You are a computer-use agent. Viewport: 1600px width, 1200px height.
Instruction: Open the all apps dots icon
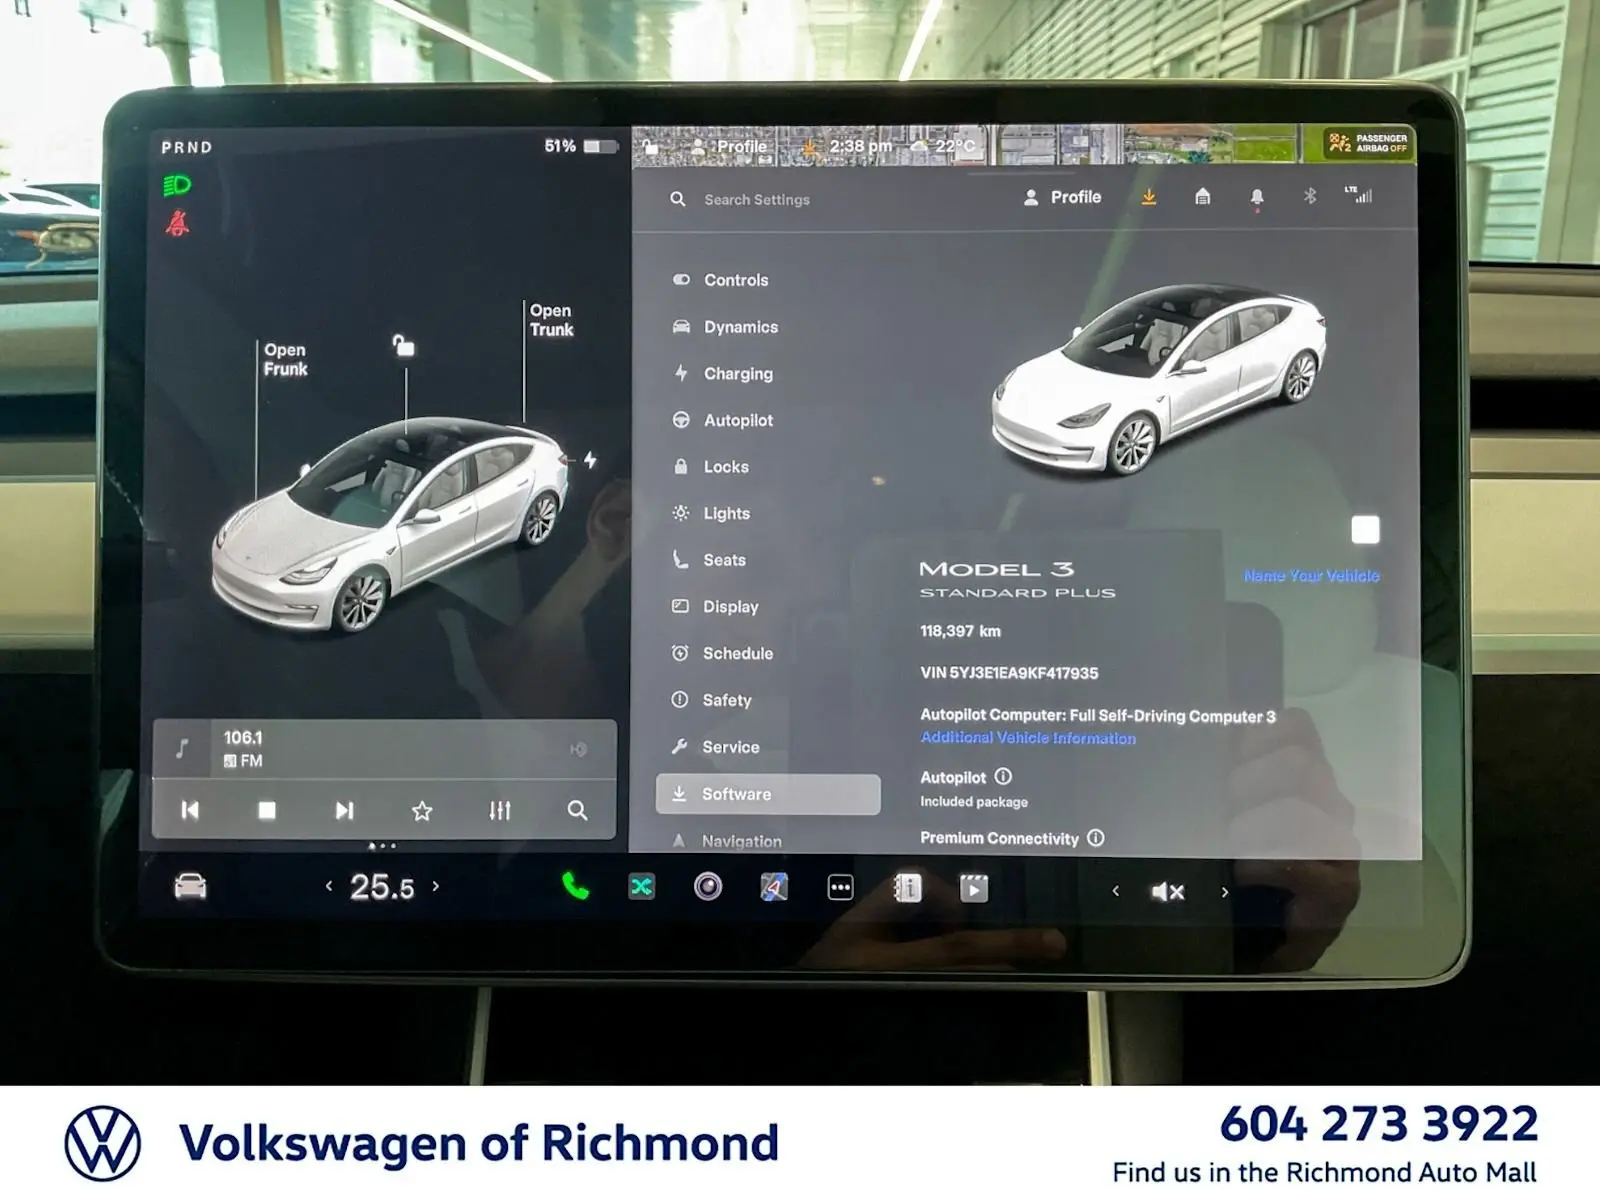click(x=841, y=887)
